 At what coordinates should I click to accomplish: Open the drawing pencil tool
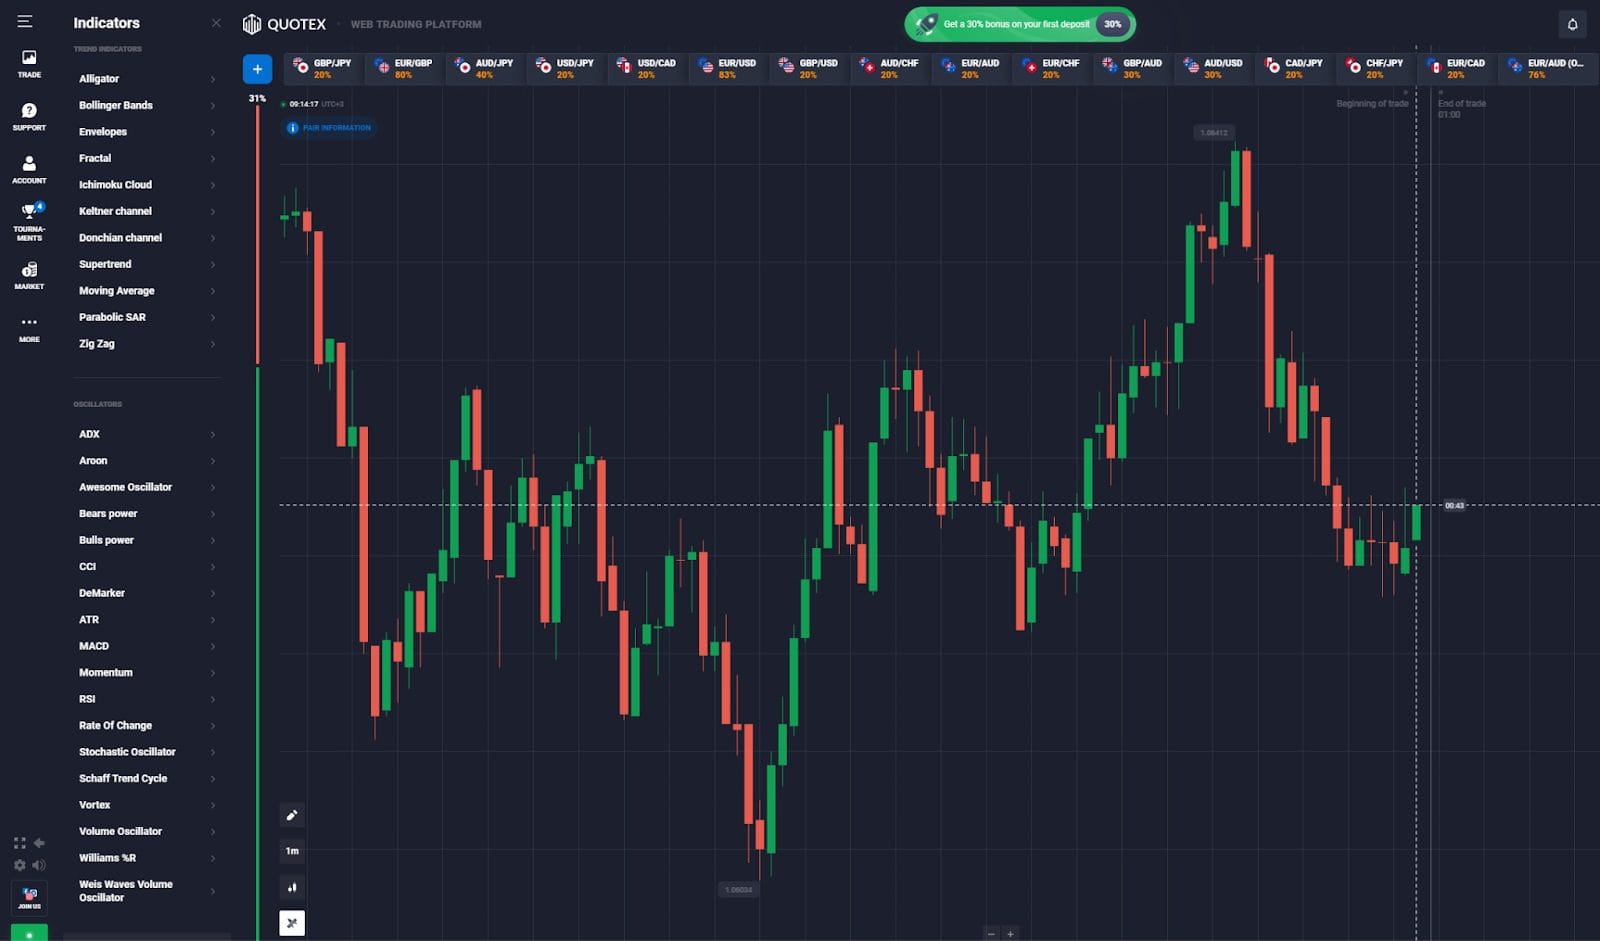pyautogui.click(x=292, y=815)
